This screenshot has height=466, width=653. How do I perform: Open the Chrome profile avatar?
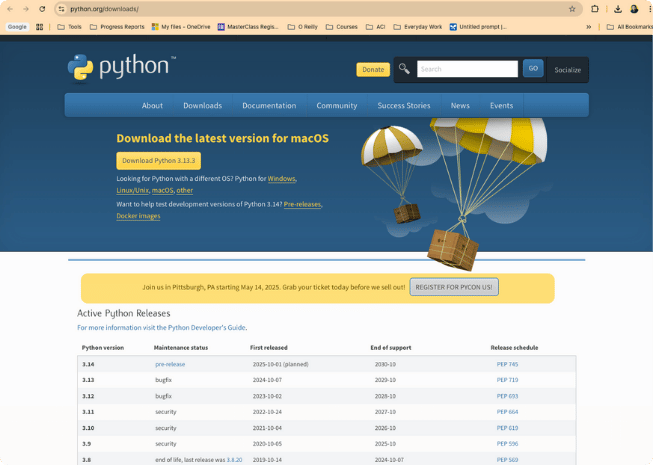point(634,9)
